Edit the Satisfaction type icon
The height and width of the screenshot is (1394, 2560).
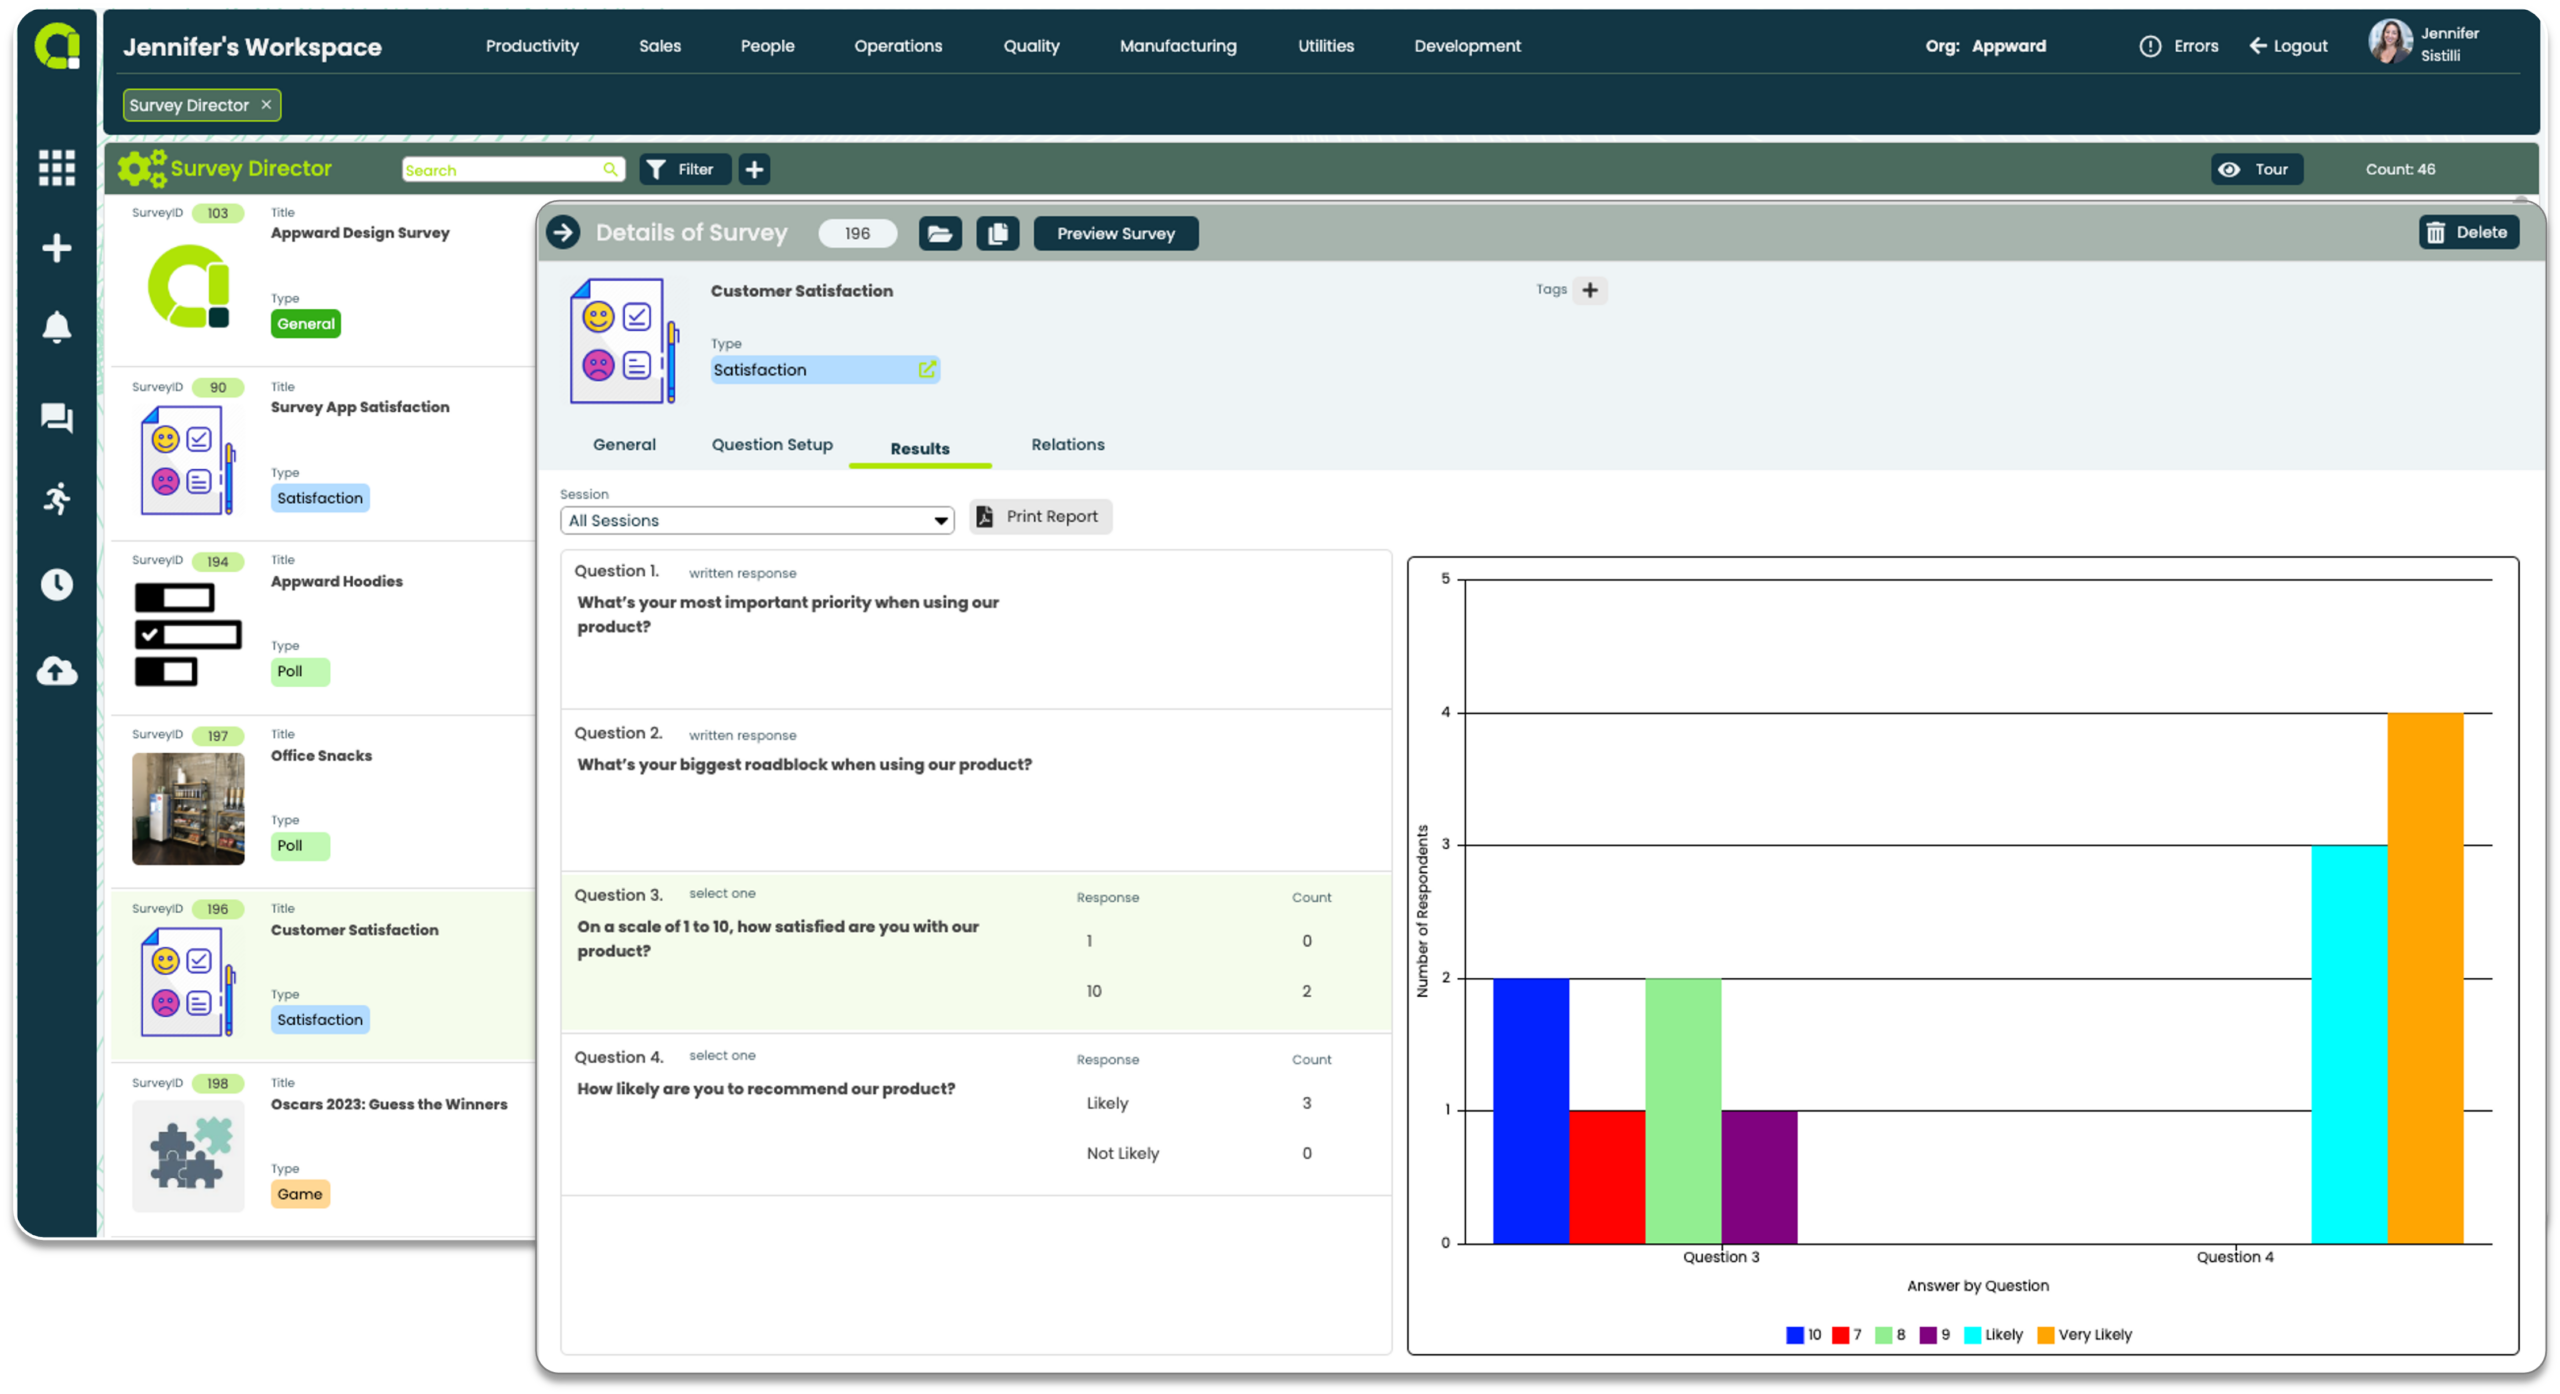(x=926, y=370)
